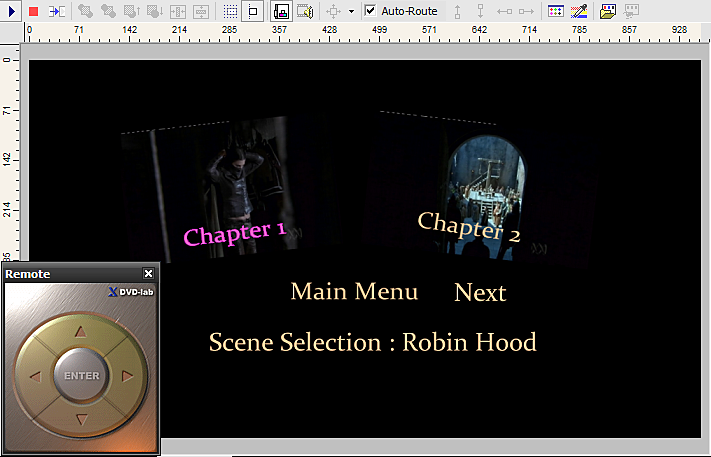This screenshot has width=711, height=457.
Task: Open the dropdown arrow beside move arrows
Action: pos(351,11)
